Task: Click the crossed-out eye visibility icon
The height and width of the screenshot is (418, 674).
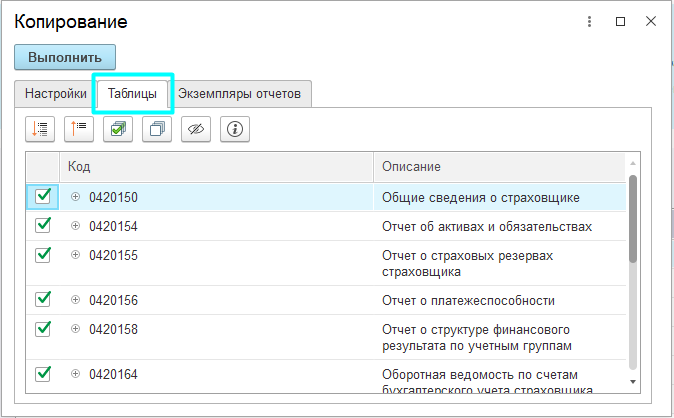Action: pyautogui.click(x=196, y=129)
